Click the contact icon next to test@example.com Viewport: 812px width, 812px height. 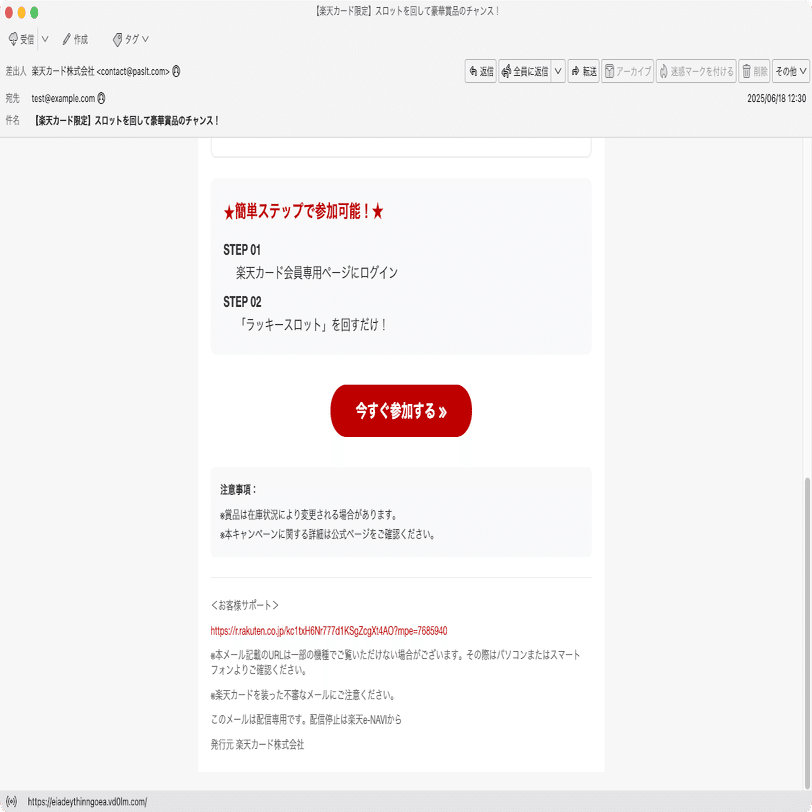pos(102,98)
